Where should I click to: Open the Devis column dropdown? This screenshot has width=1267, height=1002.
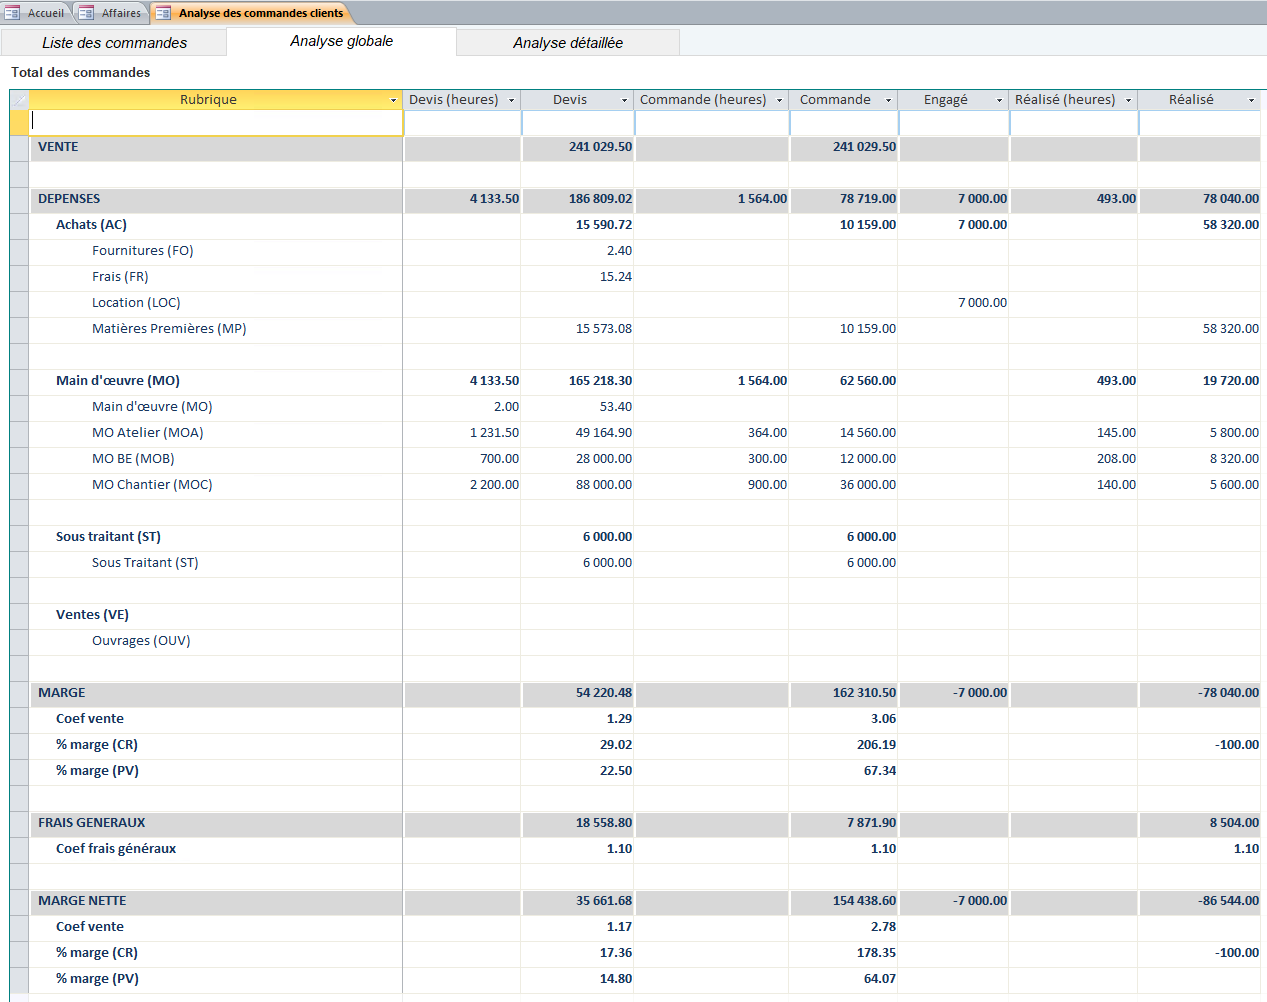click(625, 99)
